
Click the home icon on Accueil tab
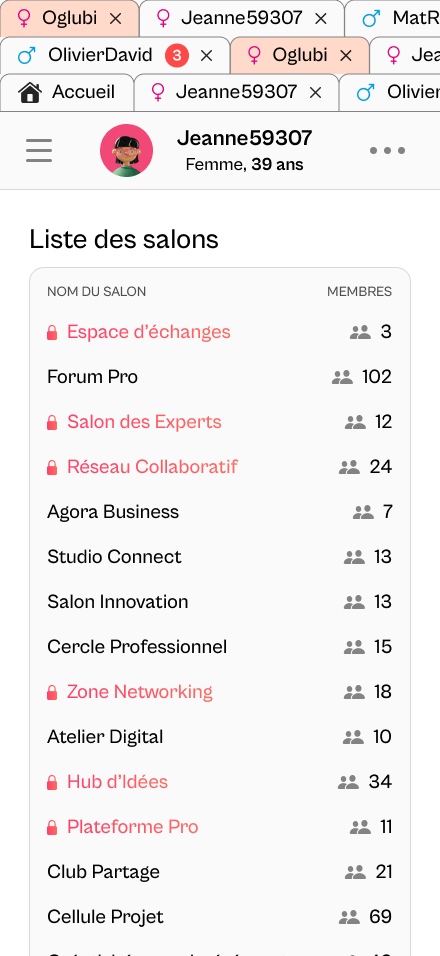tap(30, 92)
